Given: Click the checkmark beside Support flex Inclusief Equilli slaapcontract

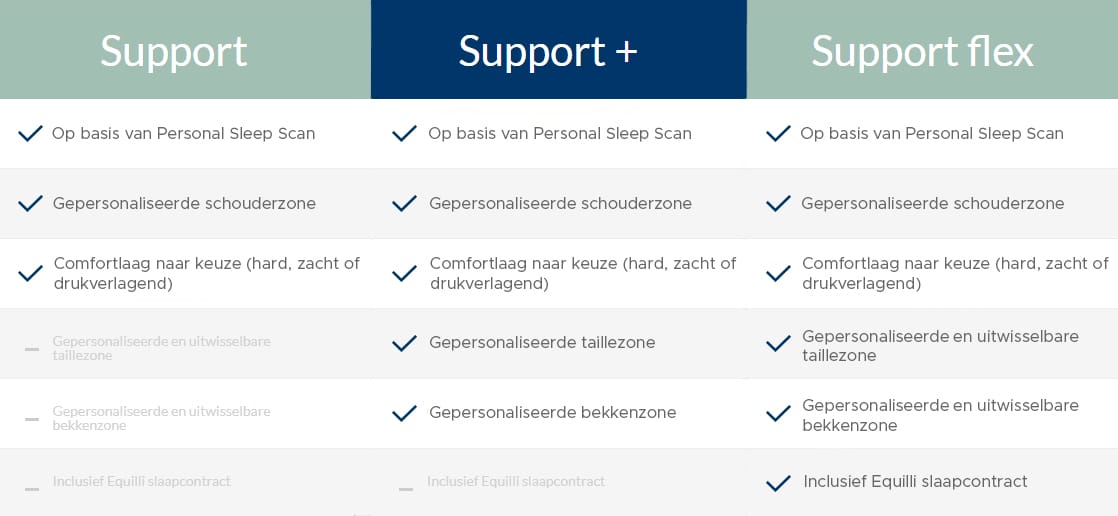Looking at the screenshot, I should tap(778, 483).
